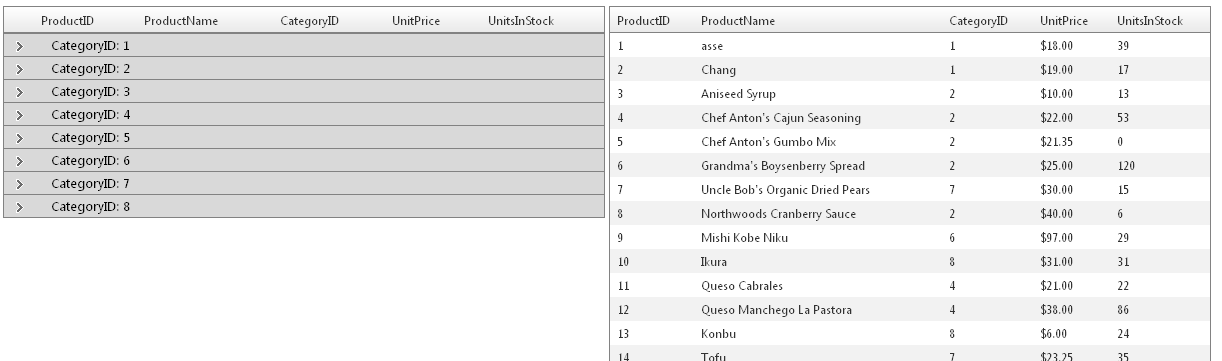Expand the CategoryID: 6 group
The height and width of the screenshot is (361, 1222).
(19, 161)
